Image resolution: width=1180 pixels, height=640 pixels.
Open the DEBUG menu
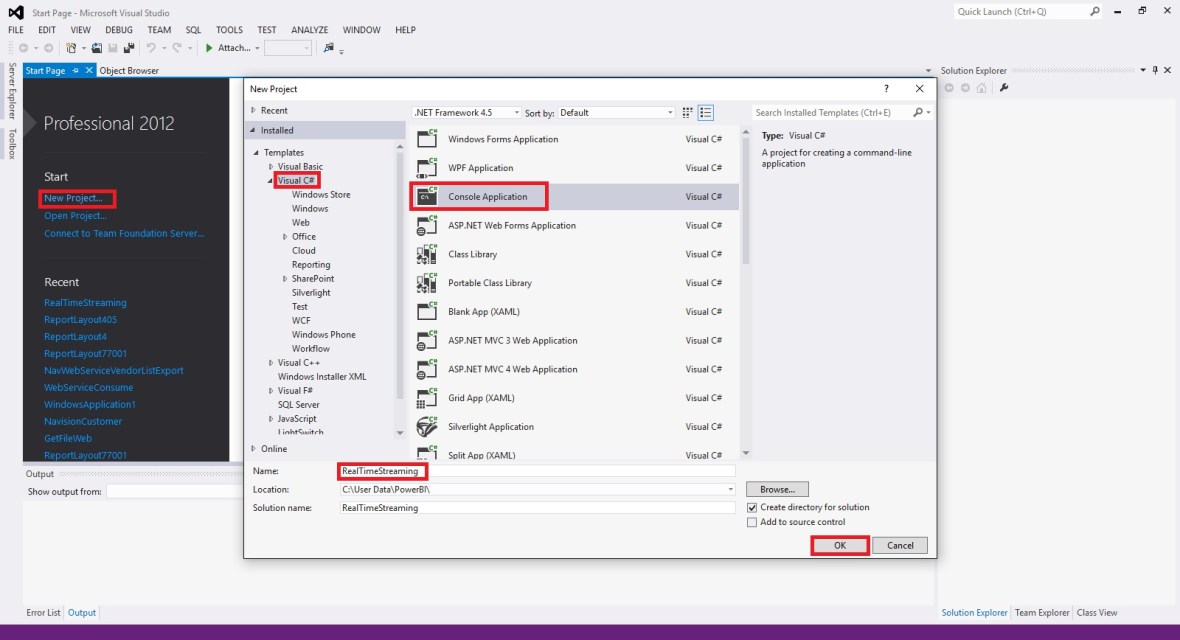pos(118,29)
